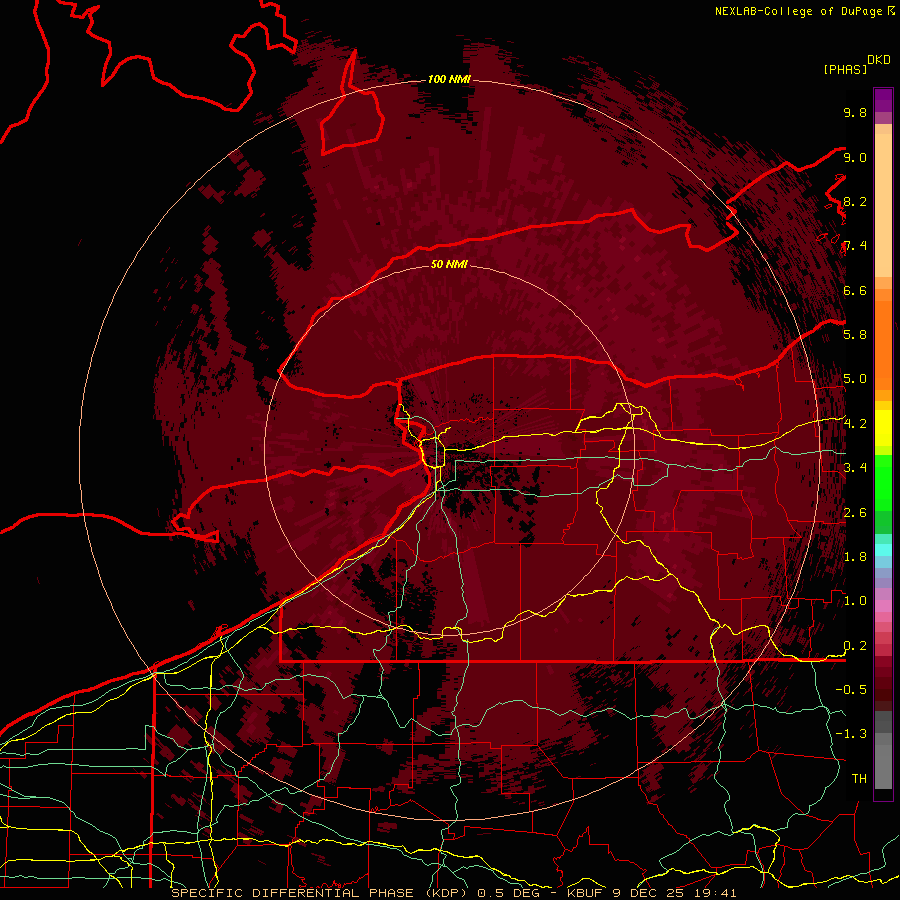Click the 9.0 legend value
The width and height of the screenshot is (900, 900).
tap(855, 157)
